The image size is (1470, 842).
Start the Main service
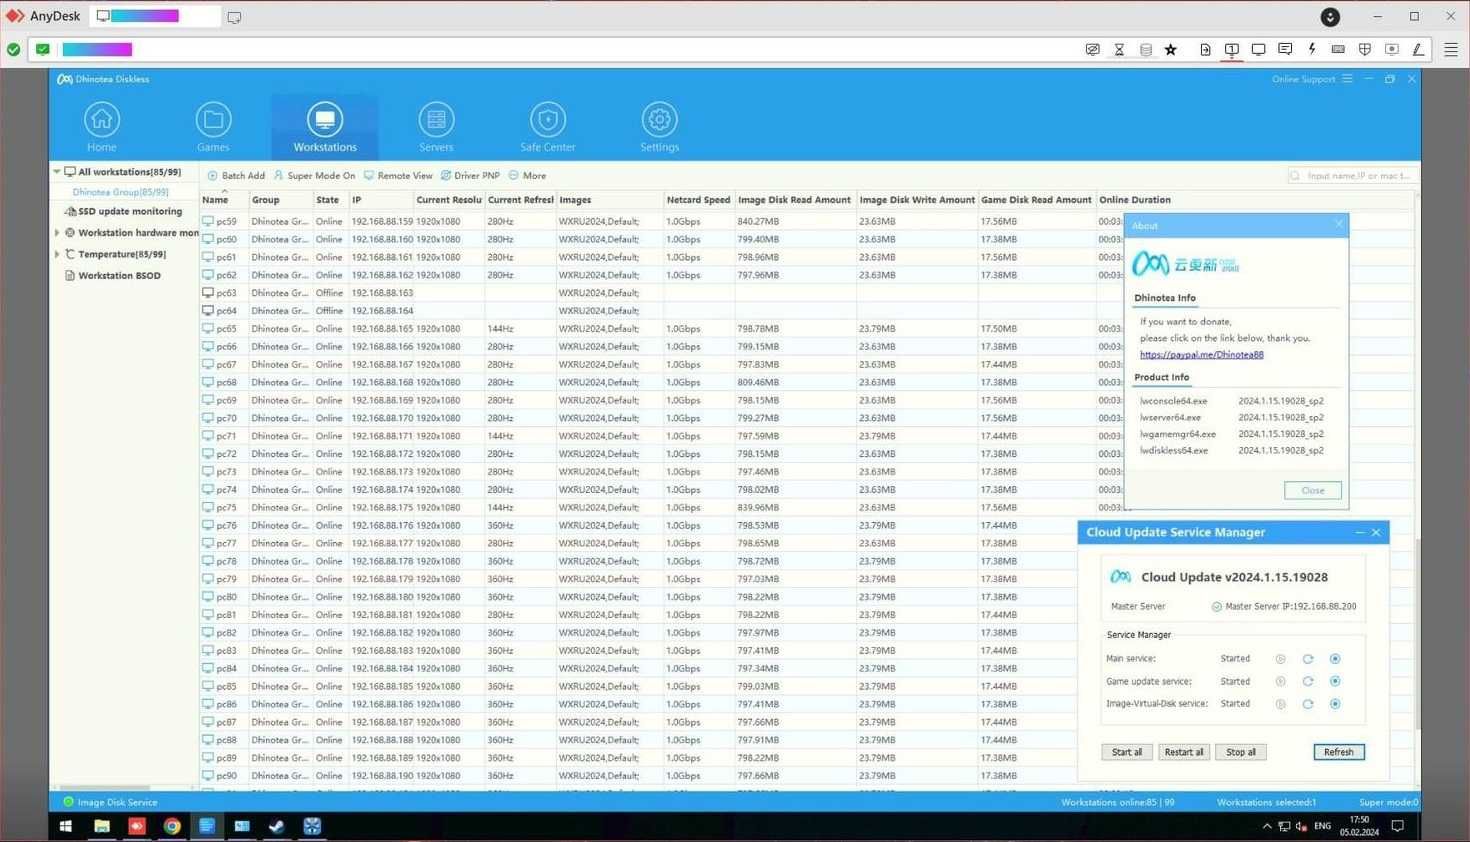point(1280,659)
